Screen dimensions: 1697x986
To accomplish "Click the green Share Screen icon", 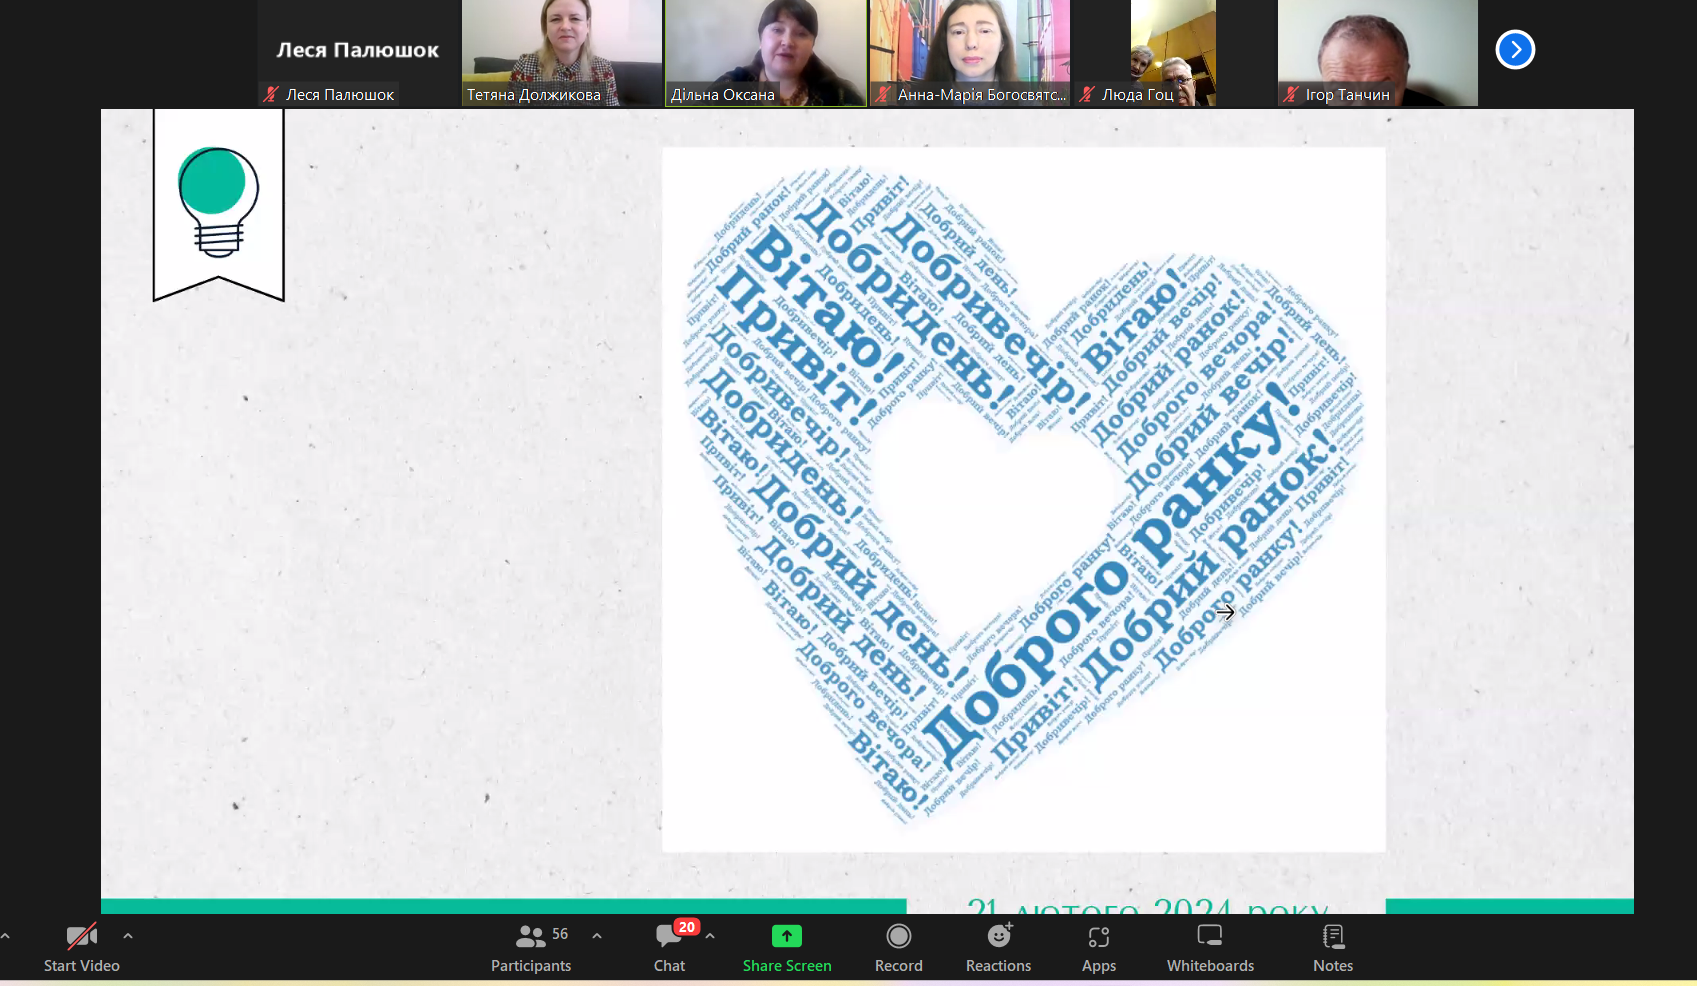I will (x=787, y=936).
